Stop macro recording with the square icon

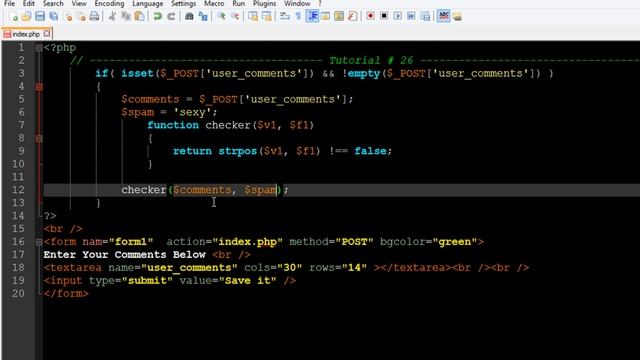pyautogui.click(x=384, y=16)
